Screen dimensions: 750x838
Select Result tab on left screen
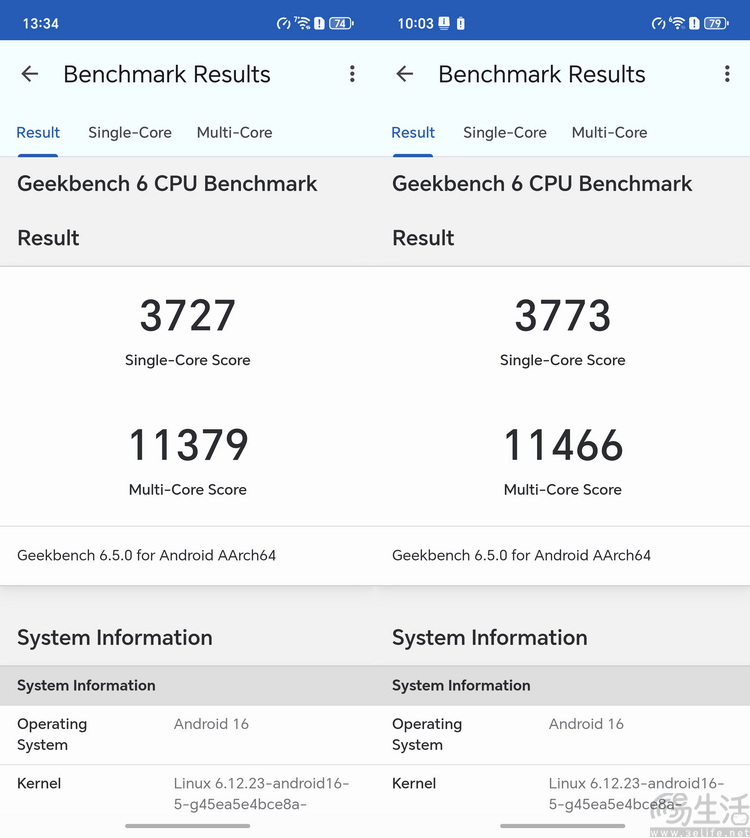coord(38,133)
